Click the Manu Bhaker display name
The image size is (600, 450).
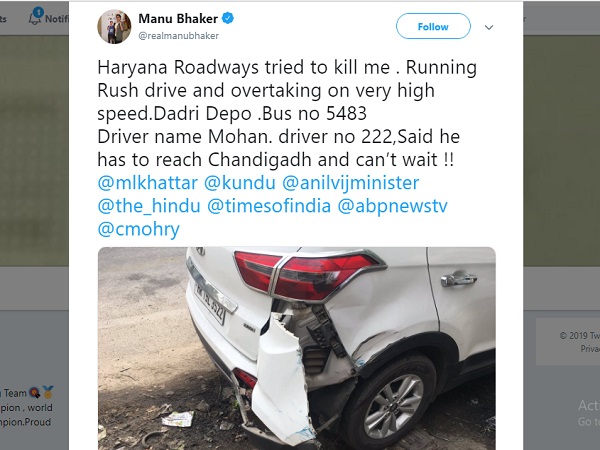[178, 18]
